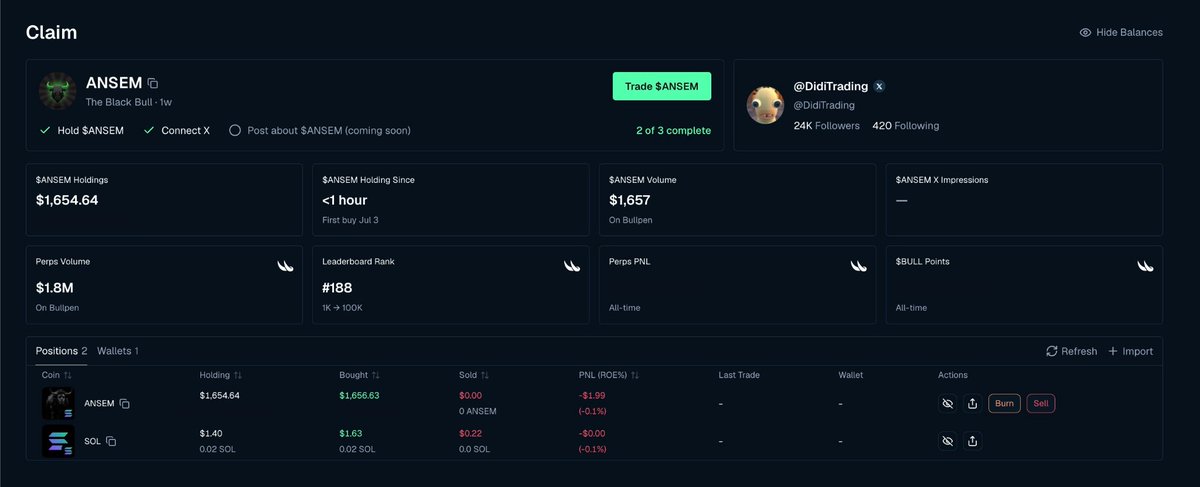Copy the ANSEM address in positions row
Image resolution: width=1200 pixels, height=487 pixels.
[x=125, y=404]
